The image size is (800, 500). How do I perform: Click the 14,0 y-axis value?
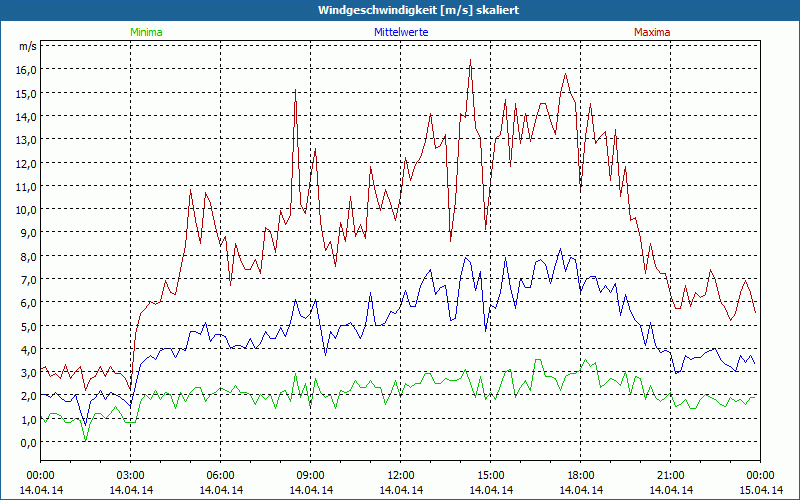28,116
